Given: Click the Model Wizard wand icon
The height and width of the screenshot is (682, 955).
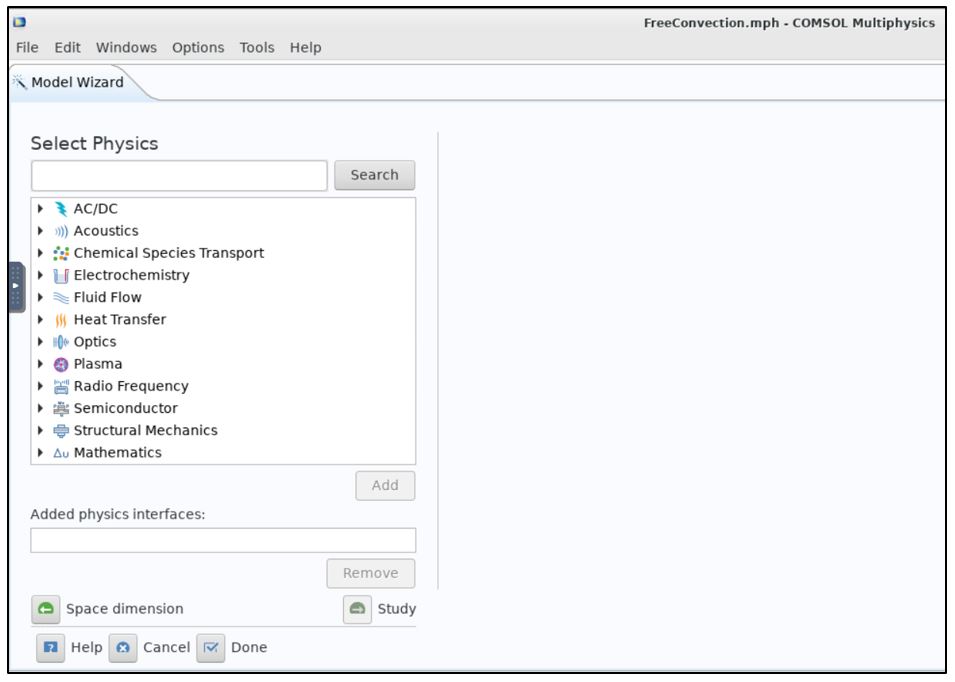Looking at the screenshot, I should pyautogui.click(x=19, y=82).
